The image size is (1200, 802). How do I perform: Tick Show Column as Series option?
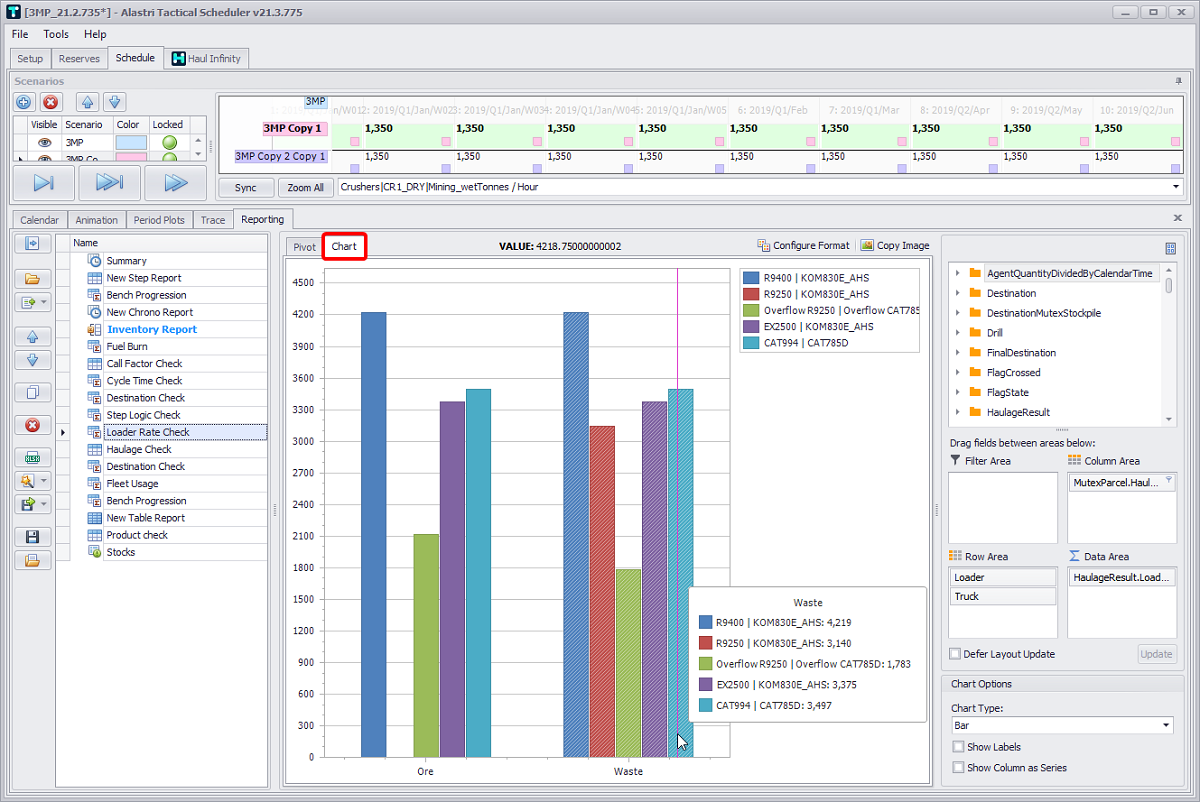[959, 768]
